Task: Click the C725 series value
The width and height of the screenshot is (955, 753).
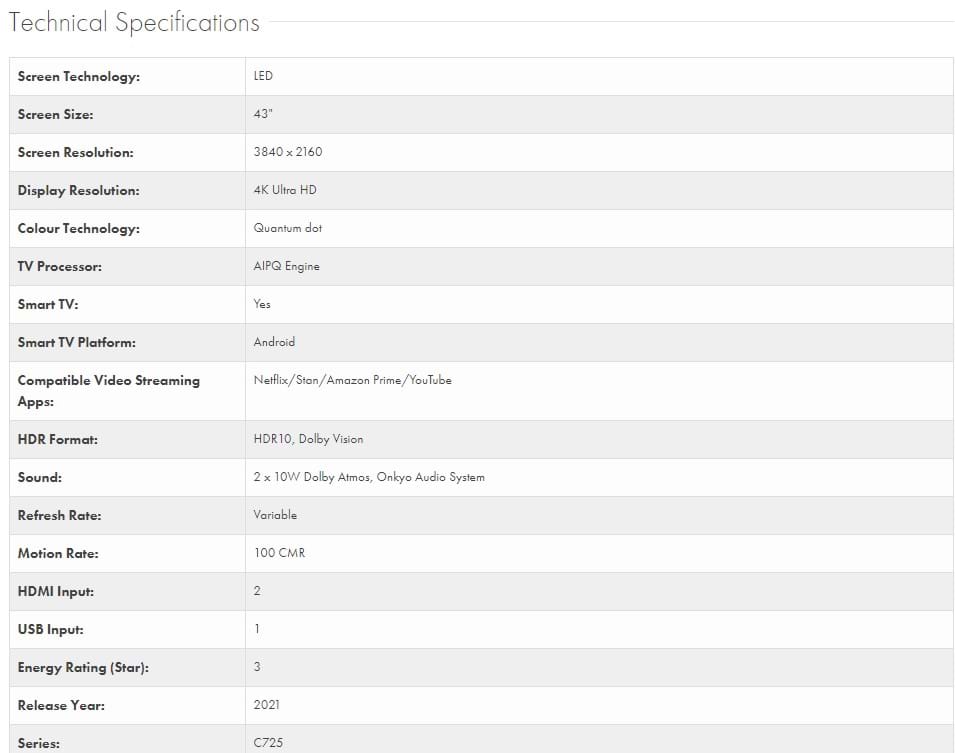Action: tap(268, 743)
